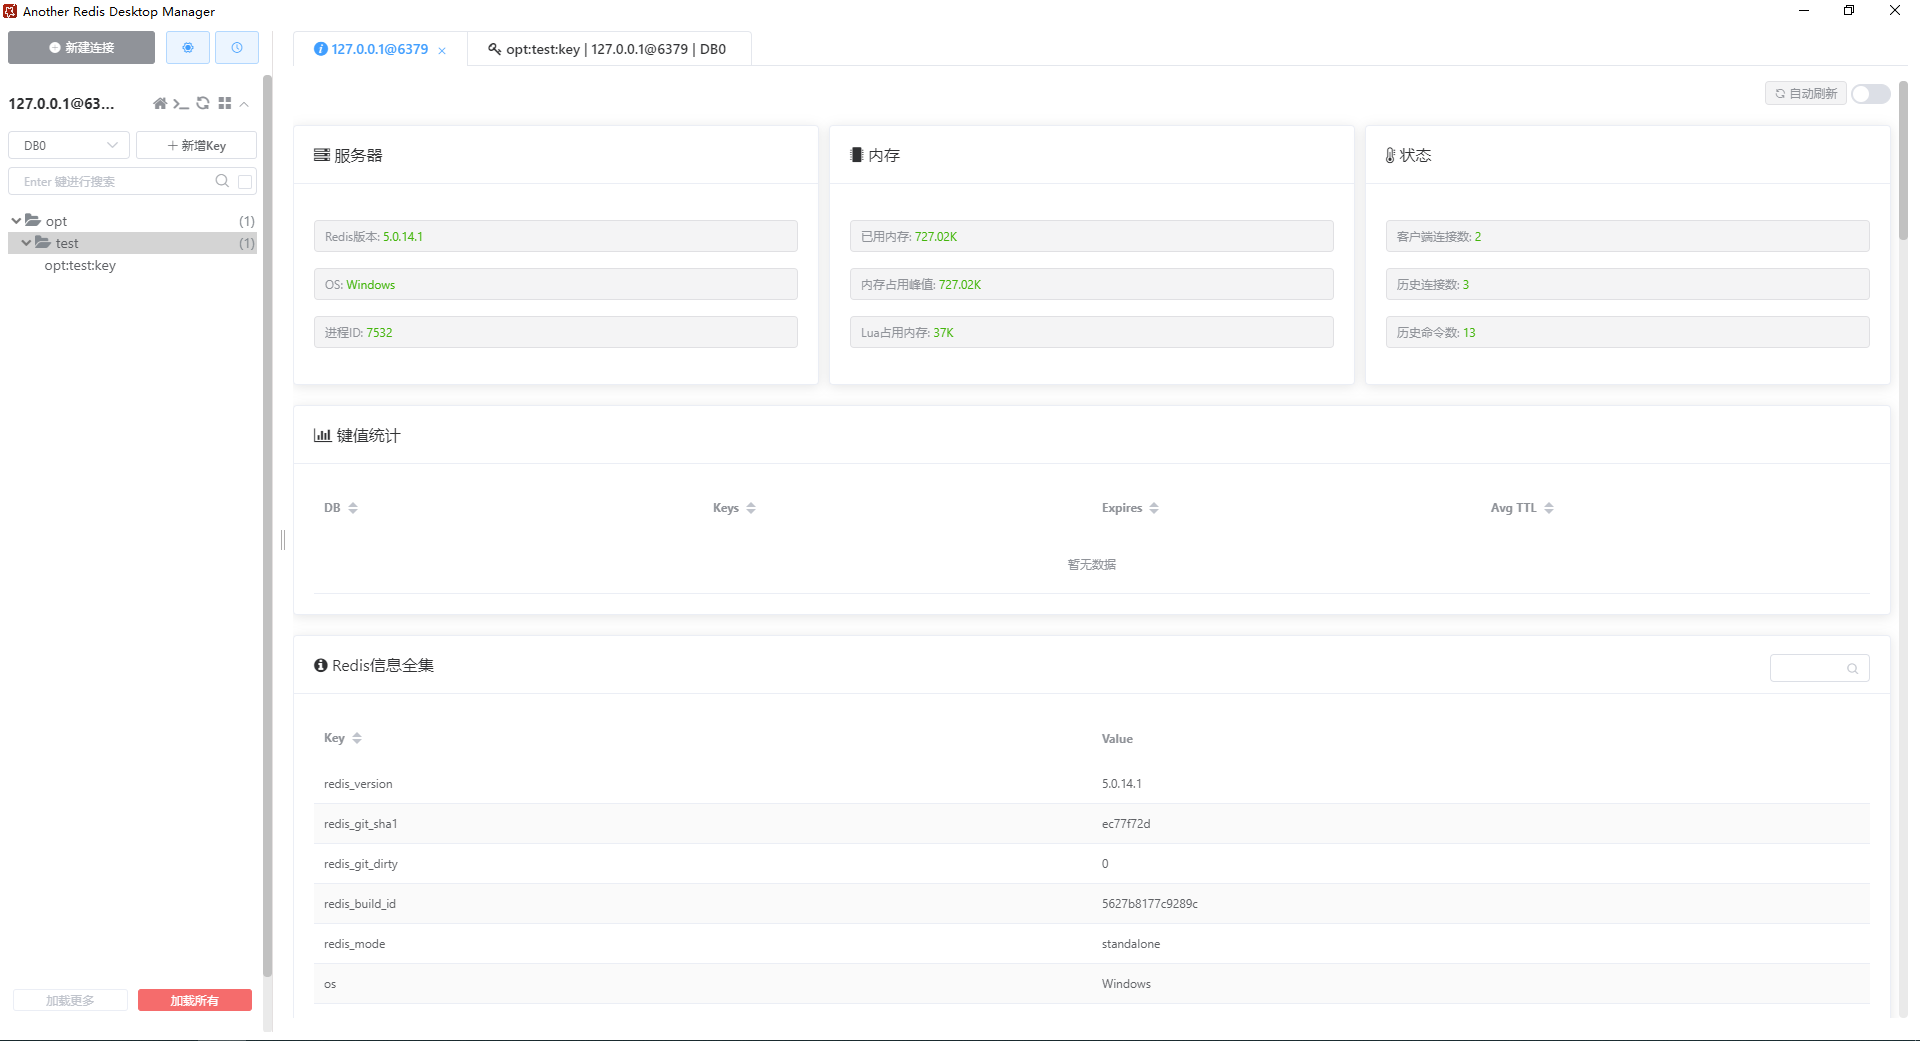Screen dimensions: 1920x1041
Task: Close the 127.0.0.1@6379 tab
Action: tap(442, 50)
